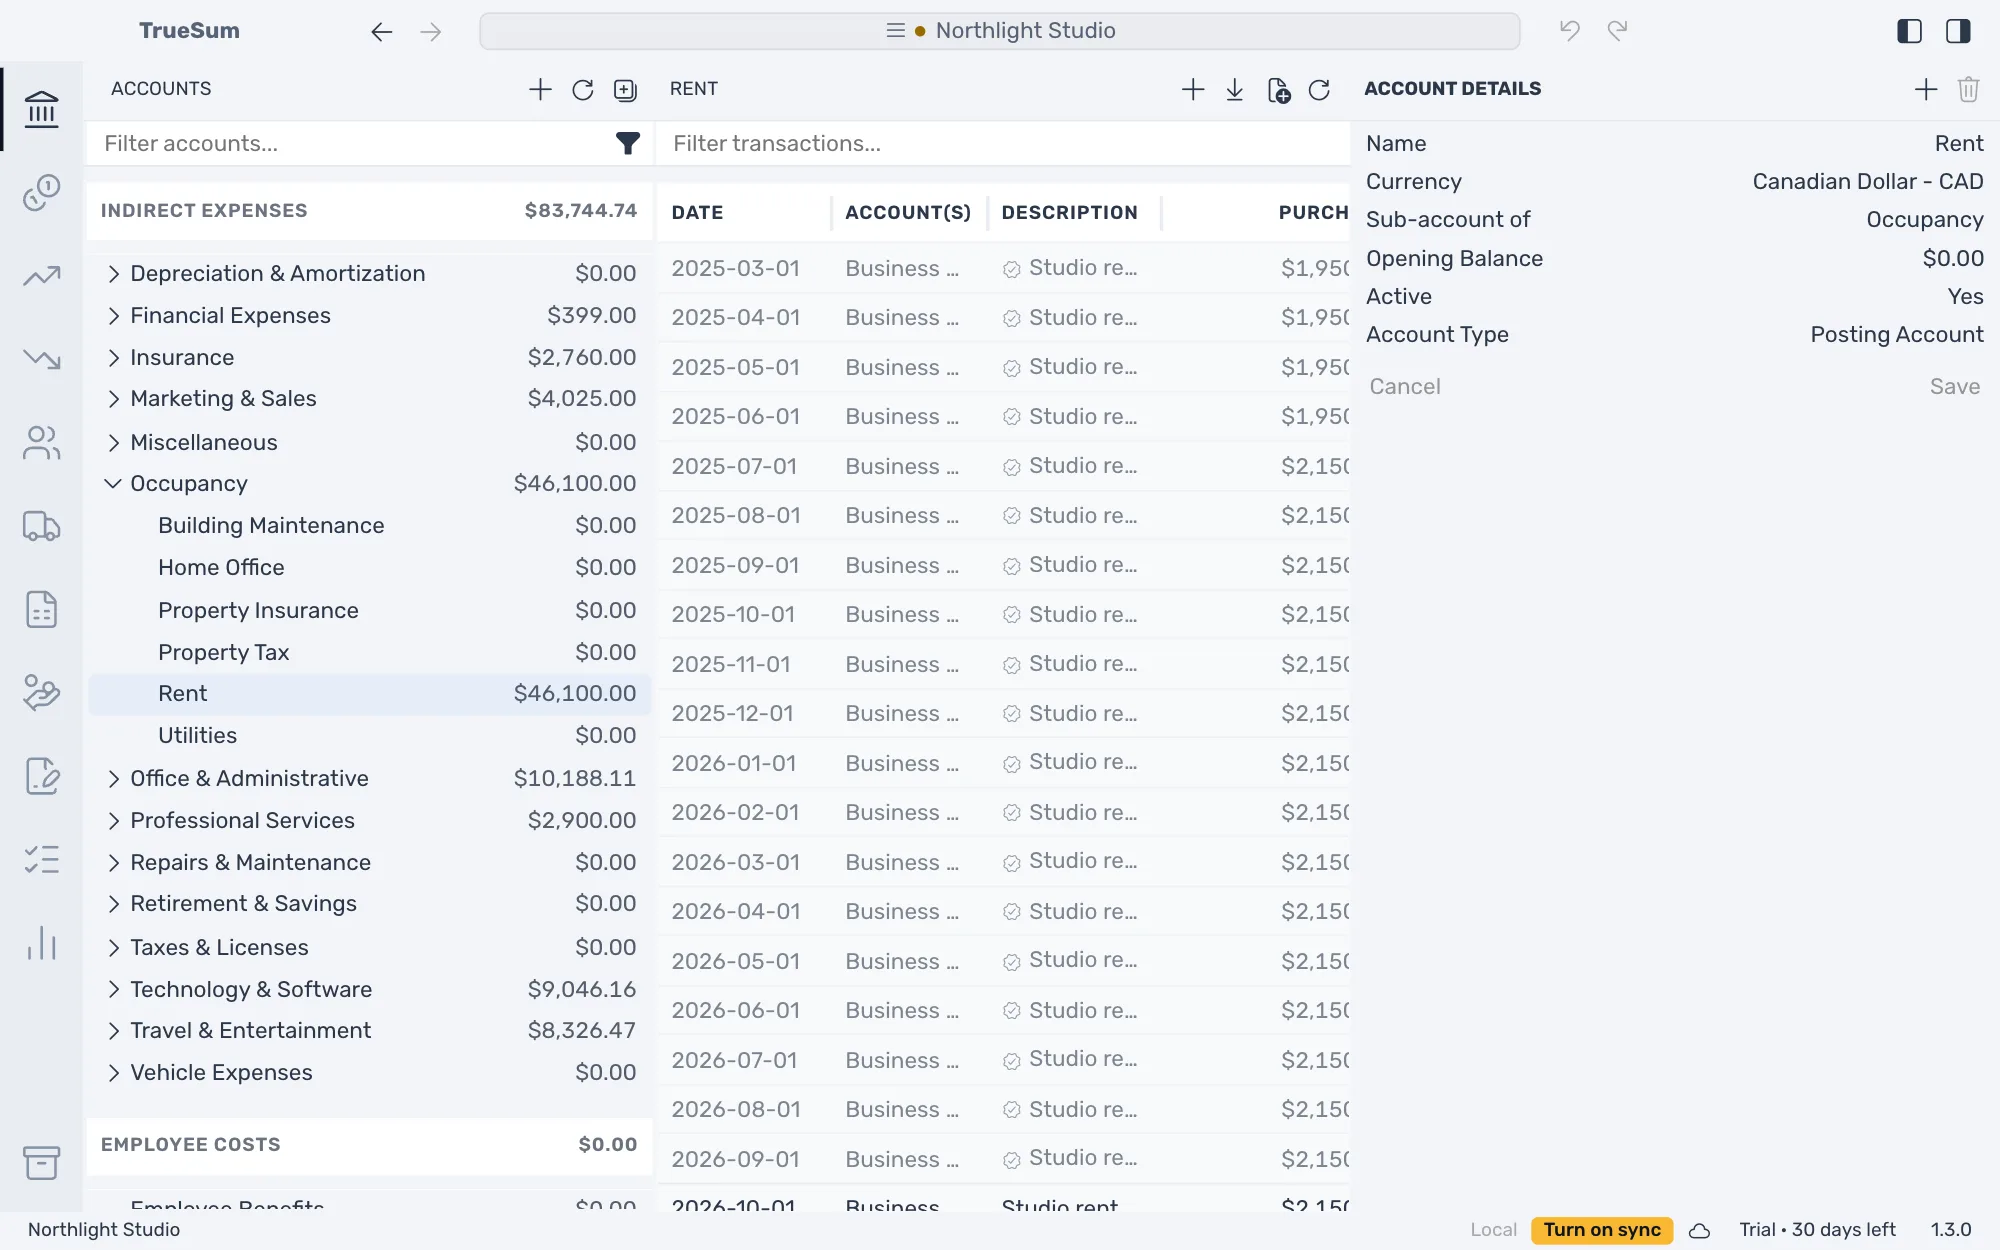The width and height of the screenshot is (2000, 1250).
Task: Select the 2025-07-01 transaction row
Action: coord(1003,466)
